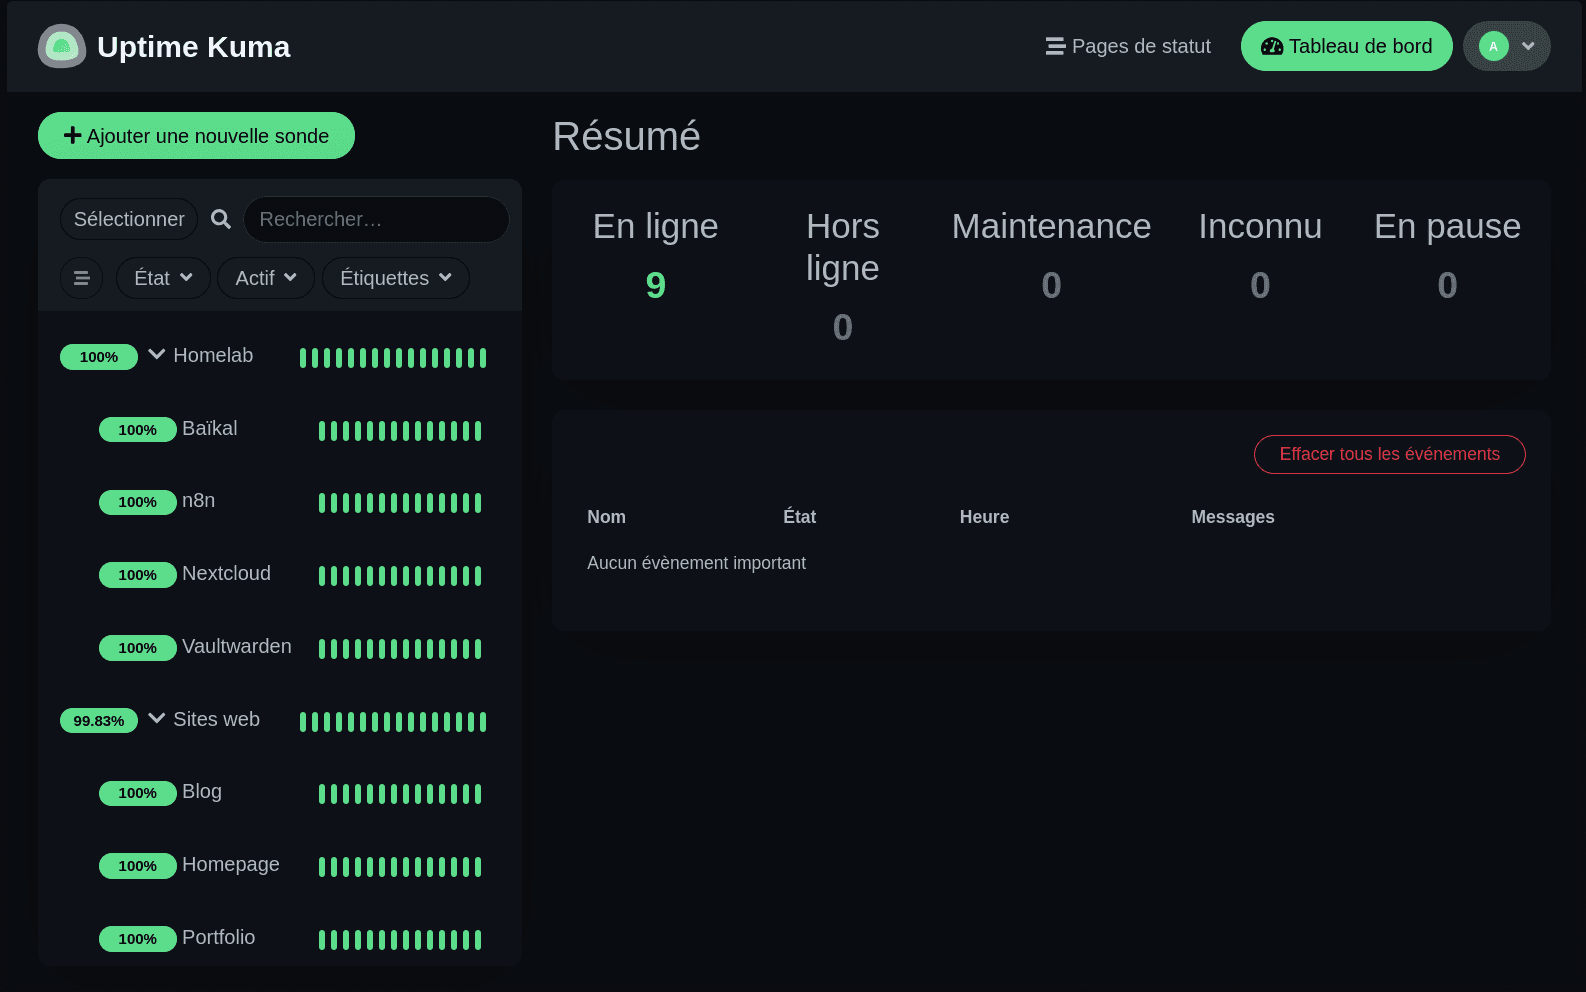Focus the Rechercher search field

tap(376, 219)
